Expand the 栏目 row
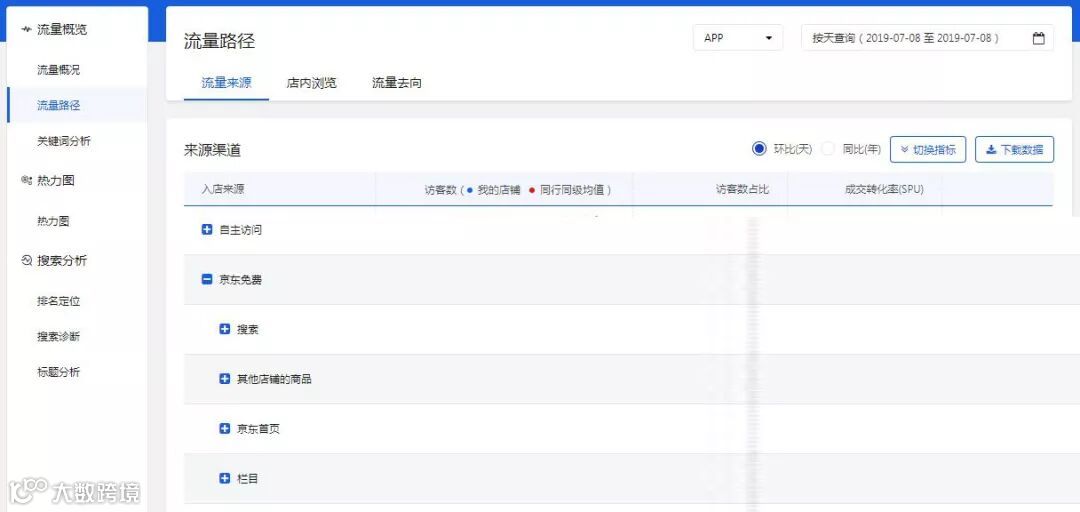The image size is (1080, 512). click(224, 478)
